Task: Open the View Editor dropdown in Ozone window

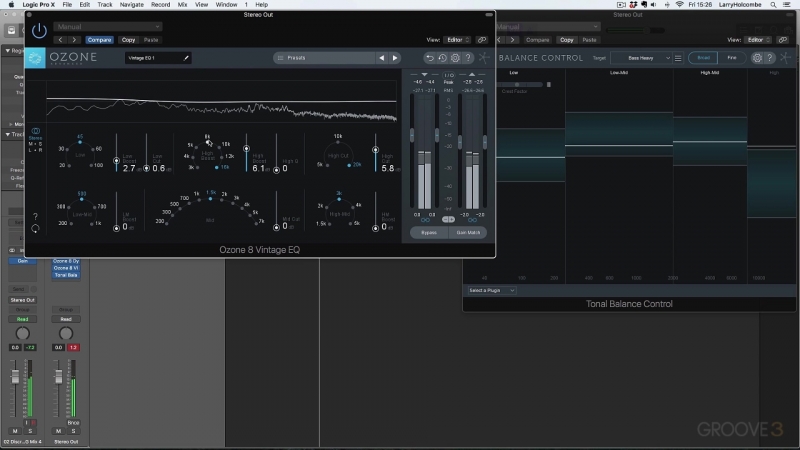Action: pos(458,40)
